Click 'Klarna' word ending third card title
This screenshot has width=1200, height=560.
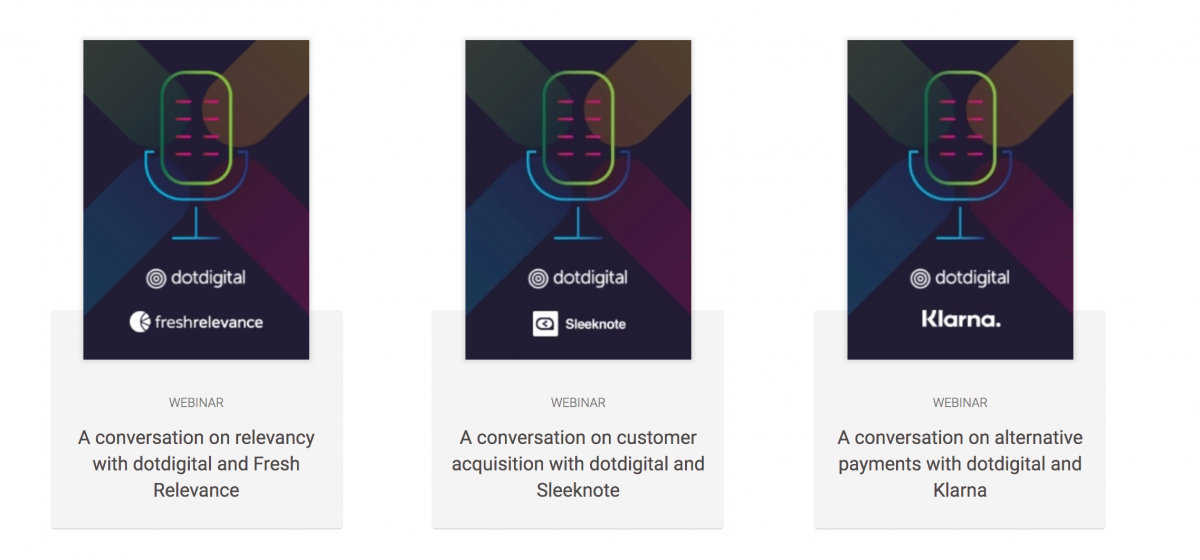[x=960, y=490]
